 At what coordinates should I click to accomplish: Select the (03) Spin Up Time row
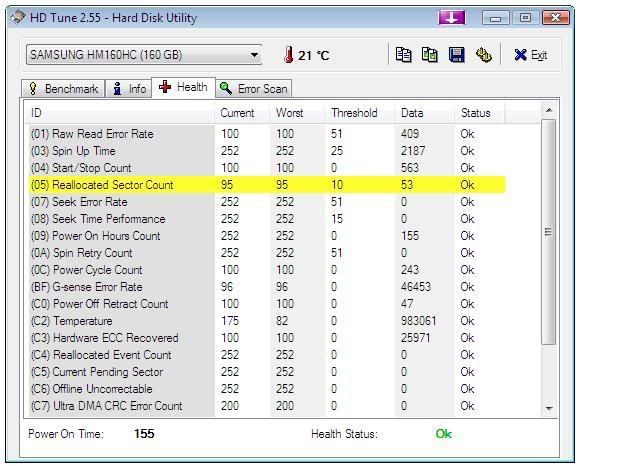[265, 151]
